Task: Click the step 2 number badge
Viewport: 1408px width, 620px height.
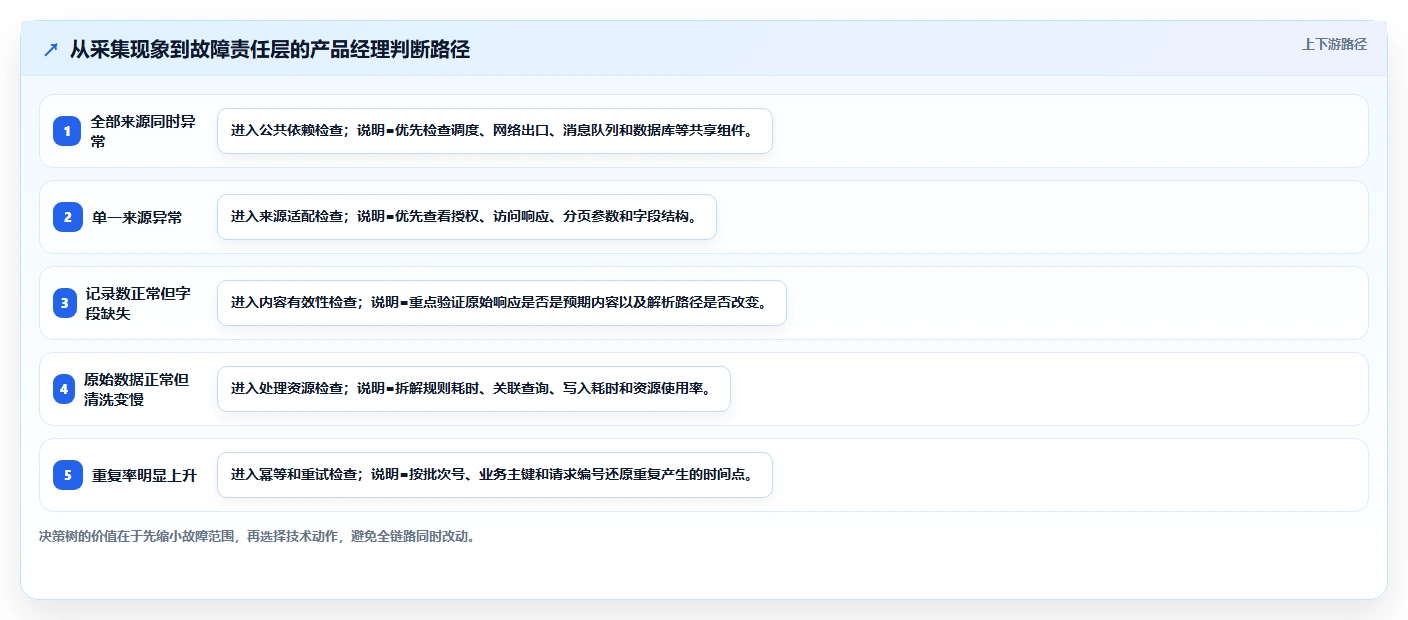Action: click(x=68, y=217)
